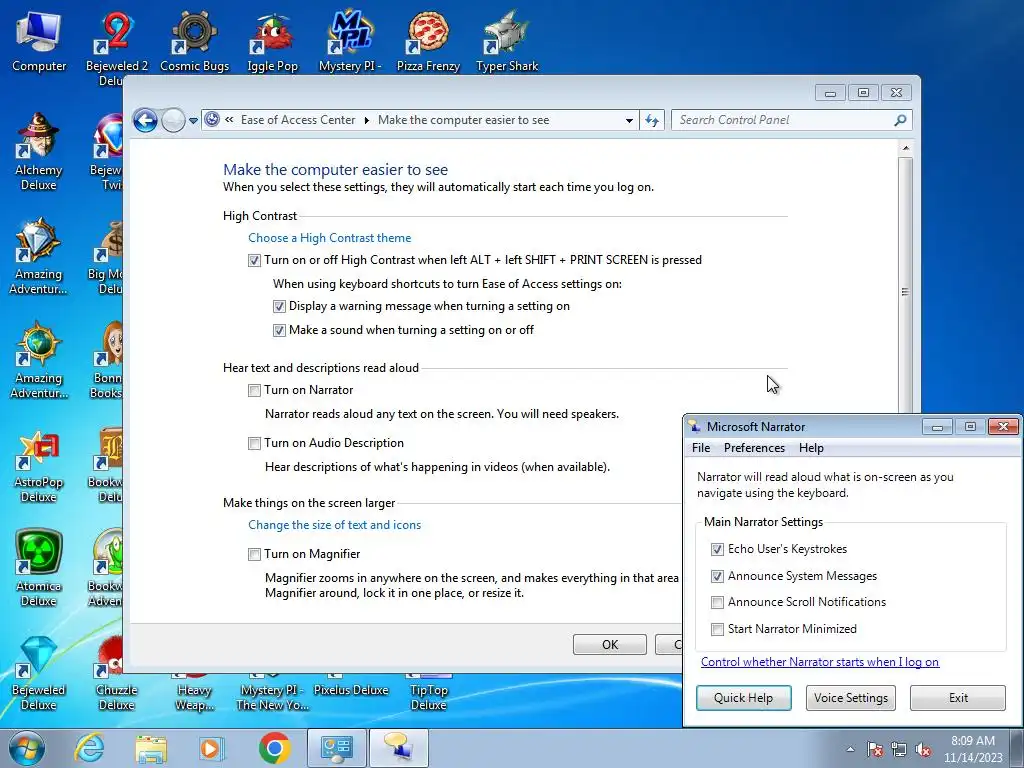1024x768 pixels.
Task: Click the Exit button in Narrator
Action: tap(958, 697)
